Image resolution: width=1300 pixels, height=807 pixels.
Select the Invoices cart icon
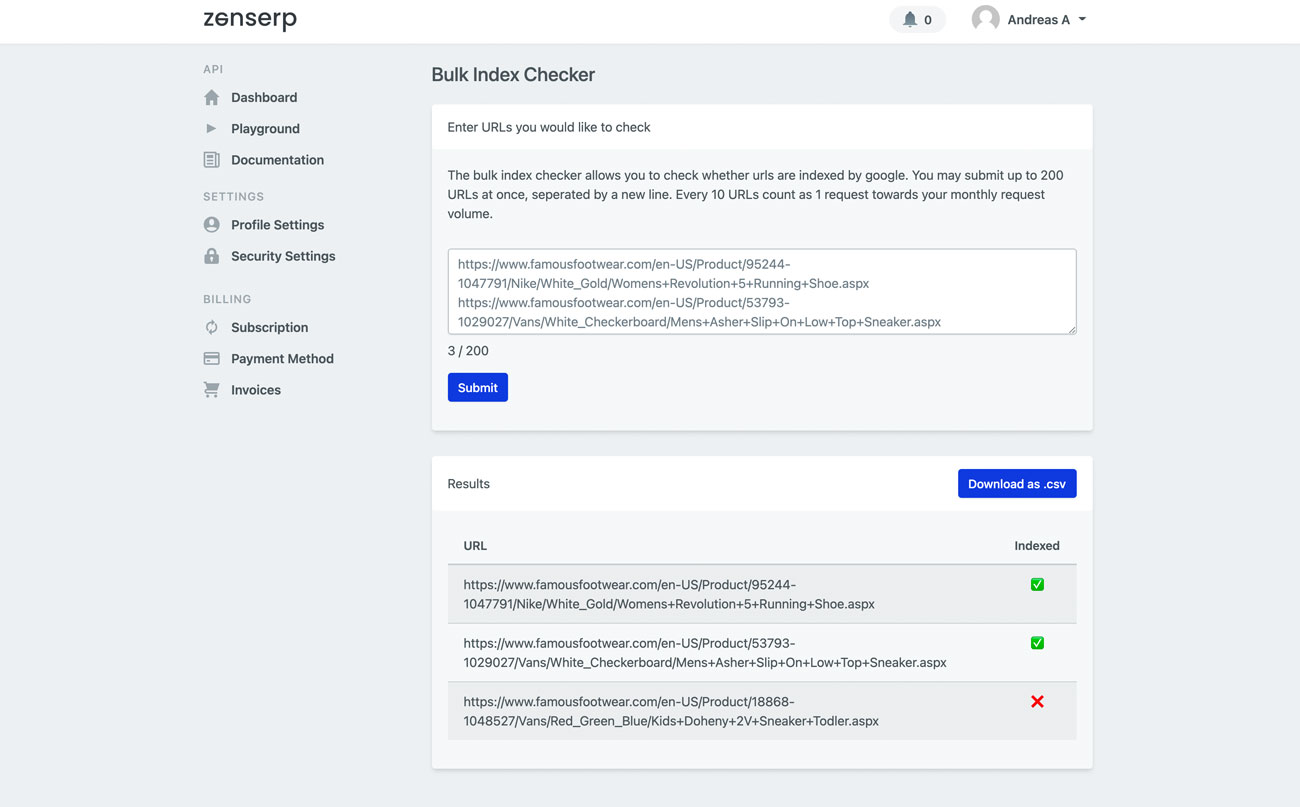(x=211, y=390)
